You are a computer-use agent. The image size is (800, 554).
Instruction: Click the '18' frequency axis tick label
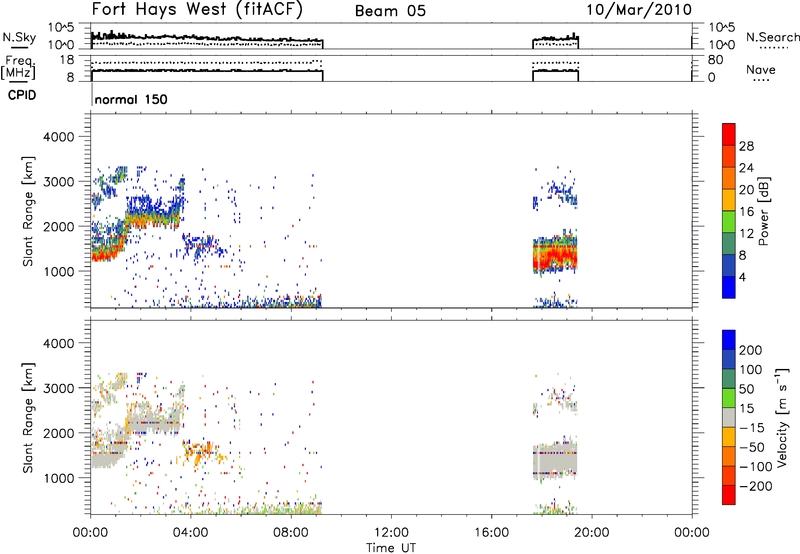66,60
